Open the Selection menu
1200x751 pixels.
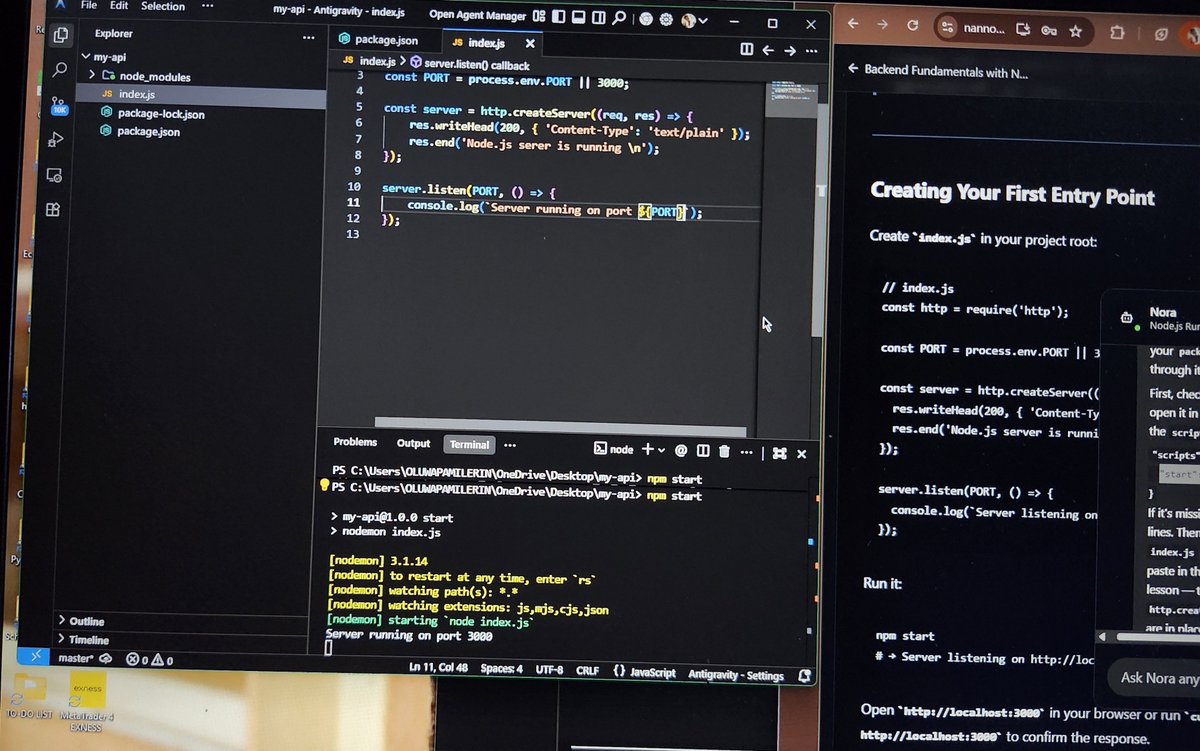click(163, 6)
